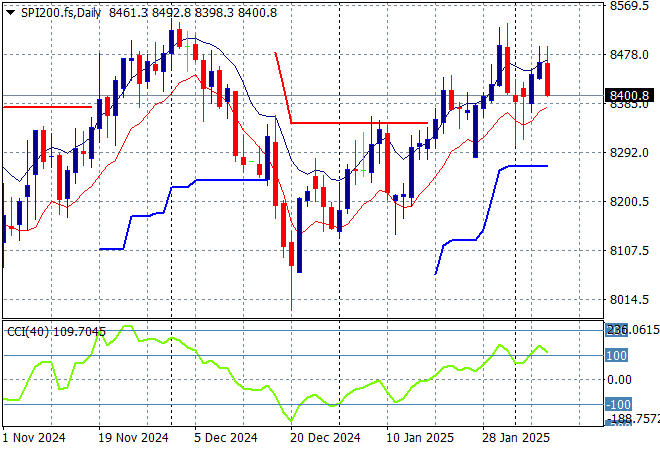Image resolution: width=660 pixels, height=450 pixels.
Task: Click the CCI 0.00 axis label
Action: 619,380
